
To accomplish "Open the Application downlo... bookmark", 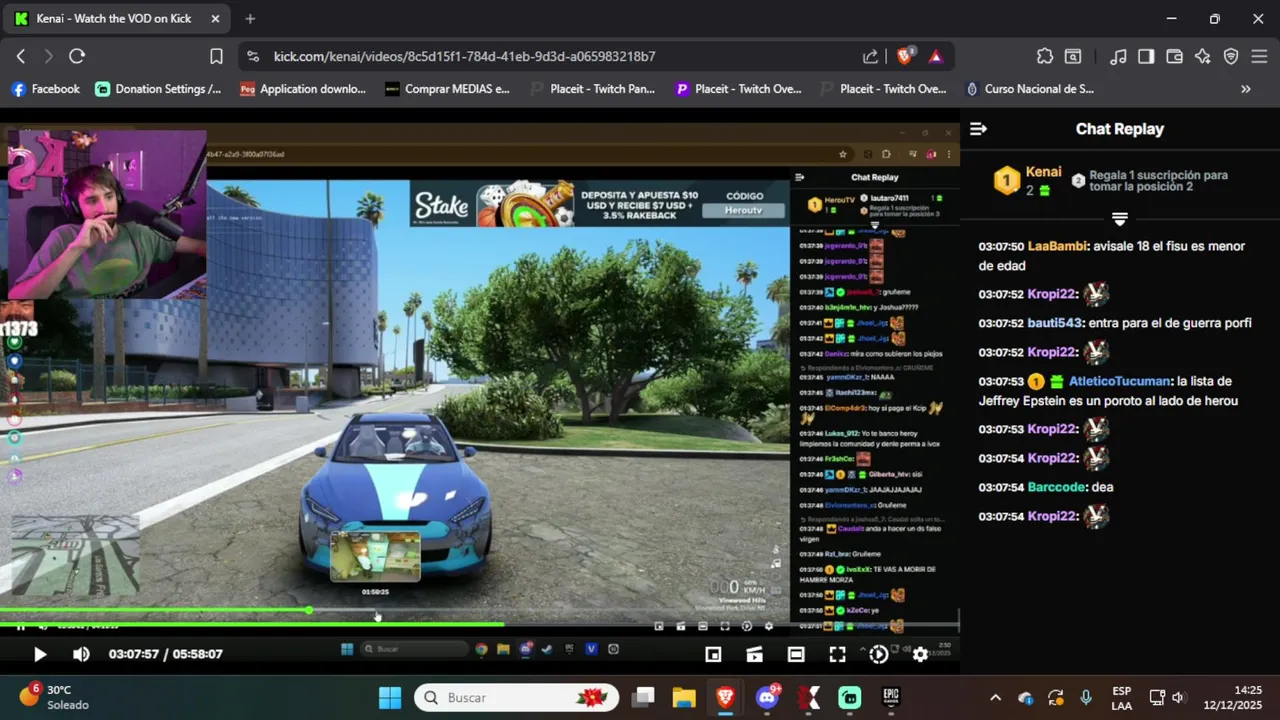I will (303, 89).
